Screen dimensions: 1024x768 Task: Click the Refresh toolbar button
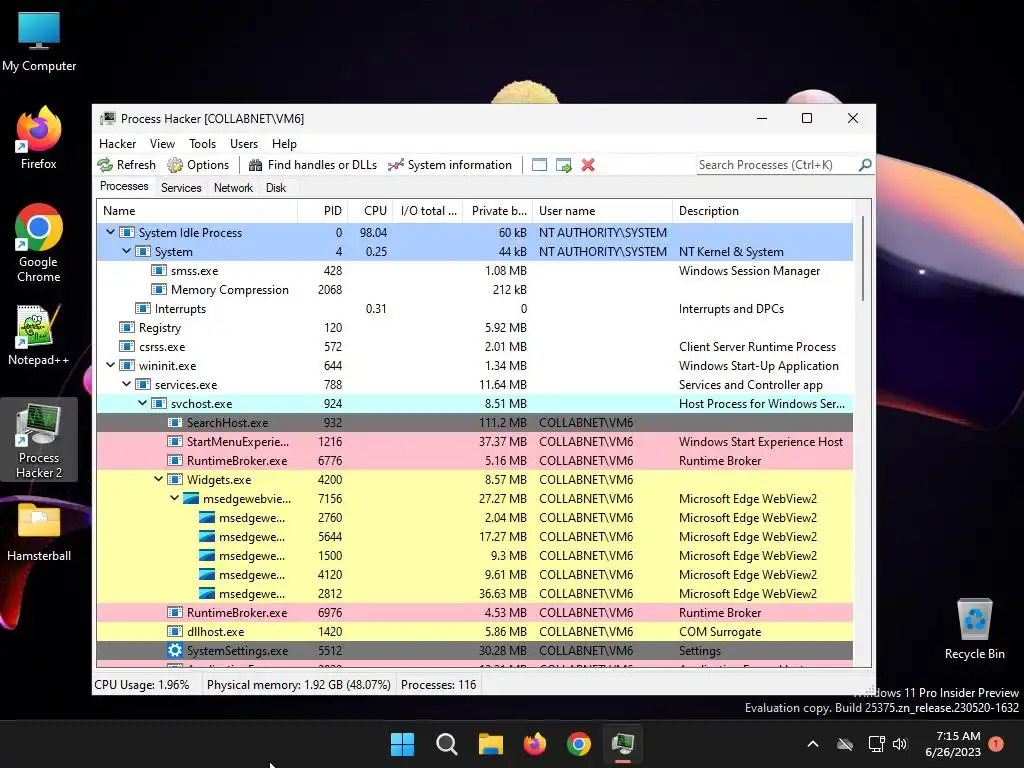(127, 165)
